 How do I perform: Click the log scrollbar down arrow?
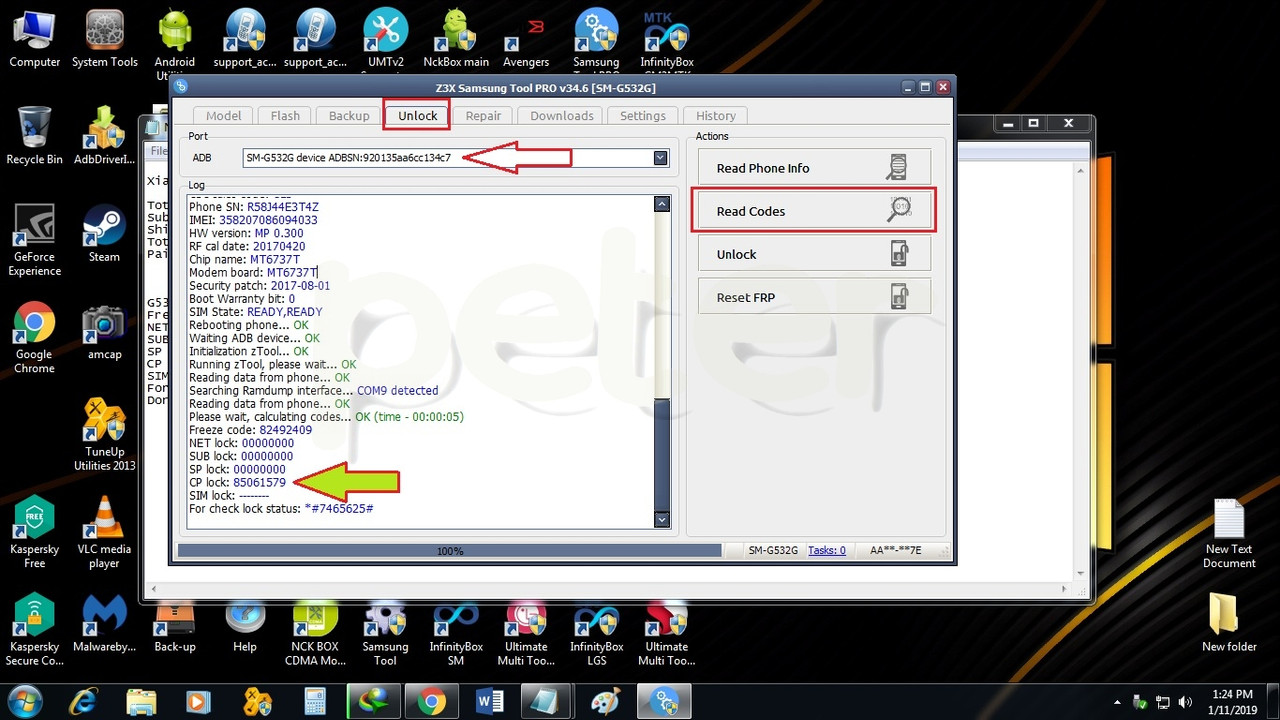pos(661,519)
